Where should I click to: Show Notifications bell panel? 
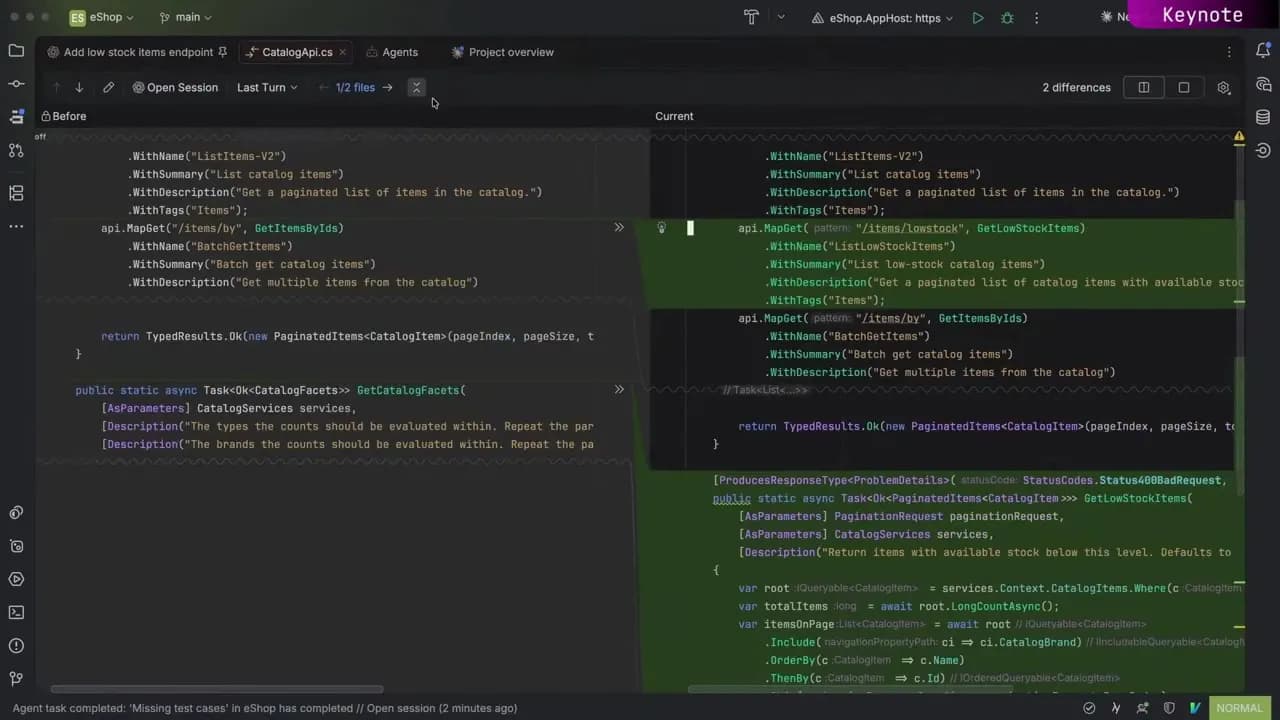(x=1263, y=51)
